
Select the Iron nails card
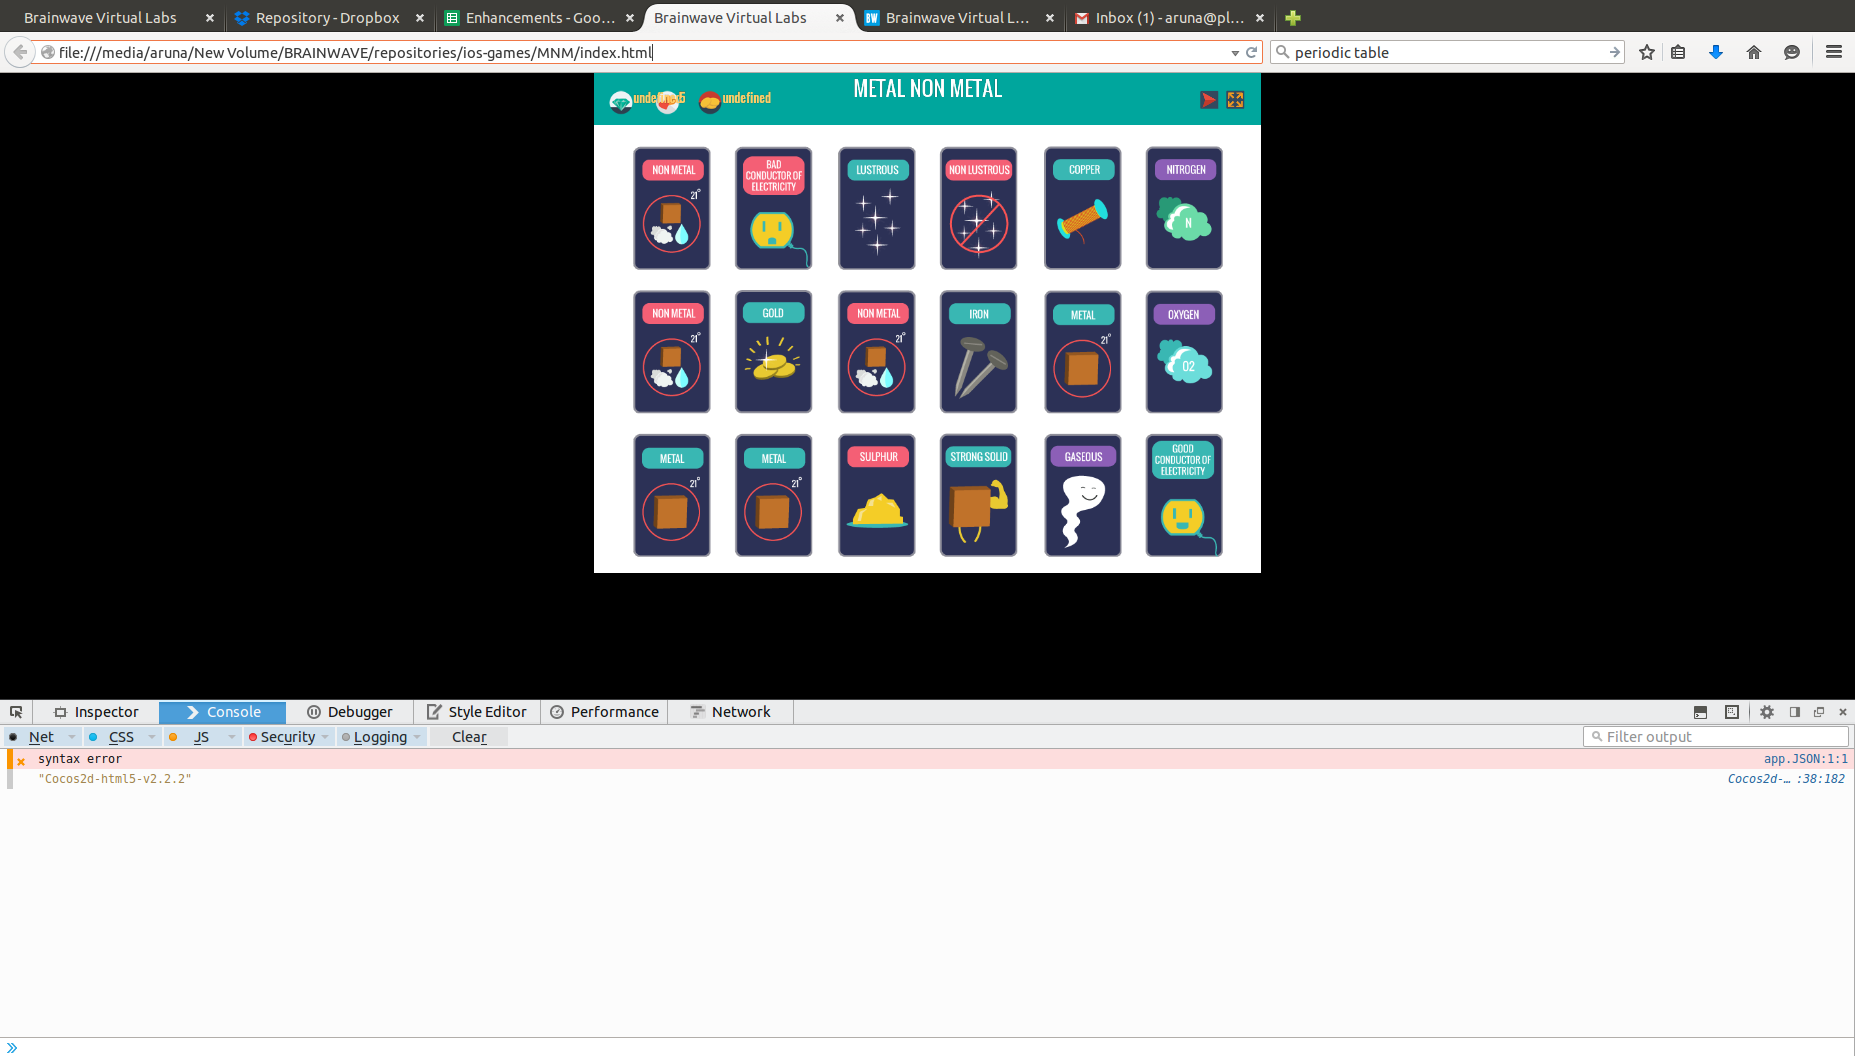(979, 352)
